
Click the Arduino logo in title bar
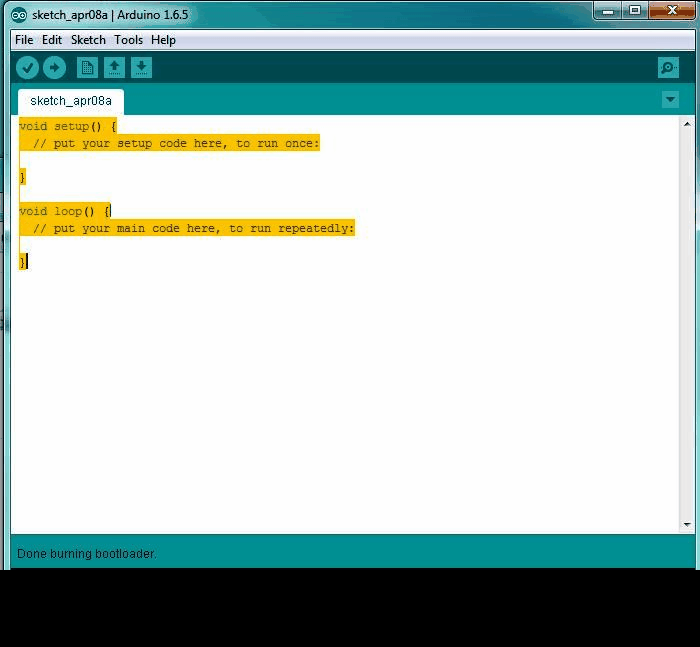19,15
